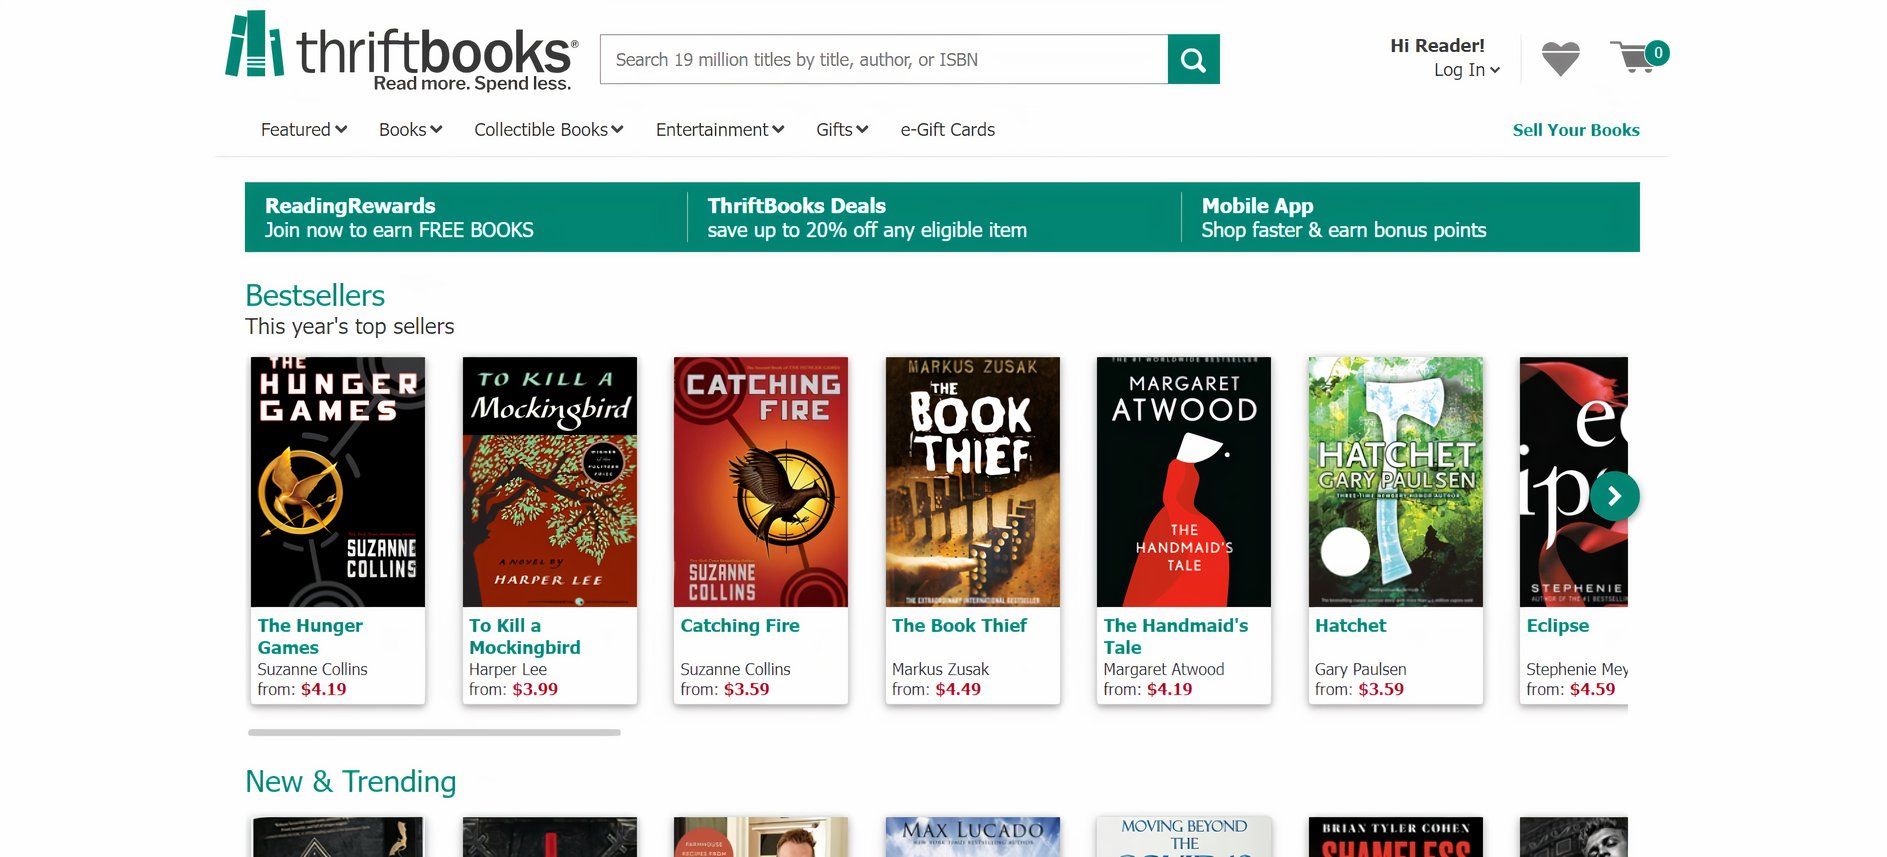The width and height of the screenshot is (1887, 857).
Task: Click the Max Lucado book cover in Trending
Action: click(x=973, y=837)
